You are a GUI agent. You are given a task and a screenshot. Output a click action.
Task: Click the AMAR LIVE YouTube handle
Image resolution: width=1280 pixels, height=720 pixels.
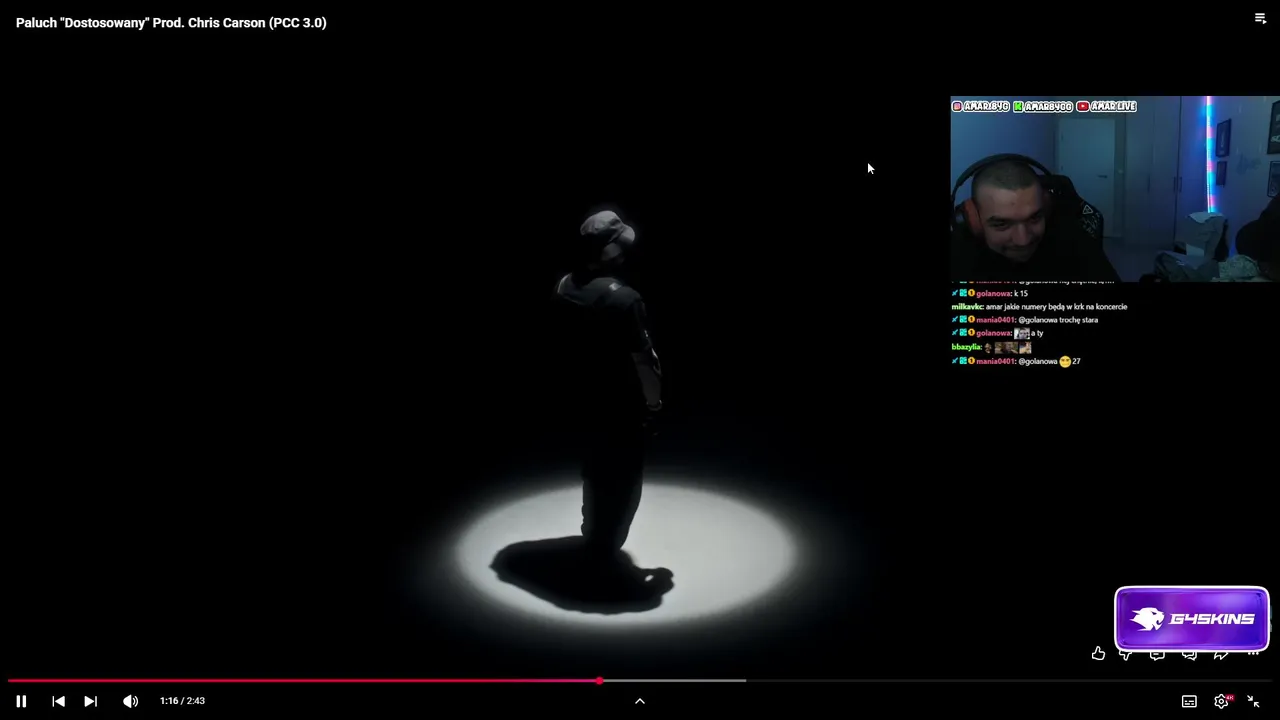point(1106,106)
